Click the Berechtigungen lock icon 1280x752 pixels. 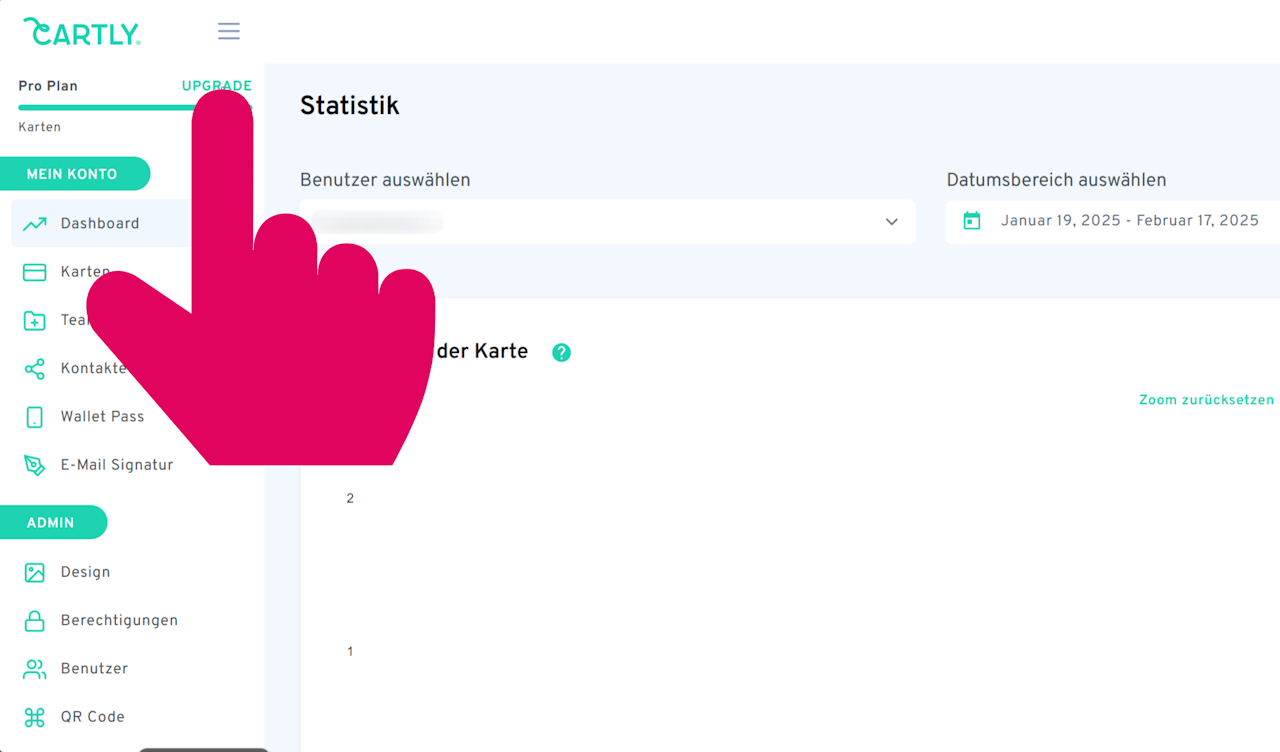pyautogui.click(x=35, y=621)
